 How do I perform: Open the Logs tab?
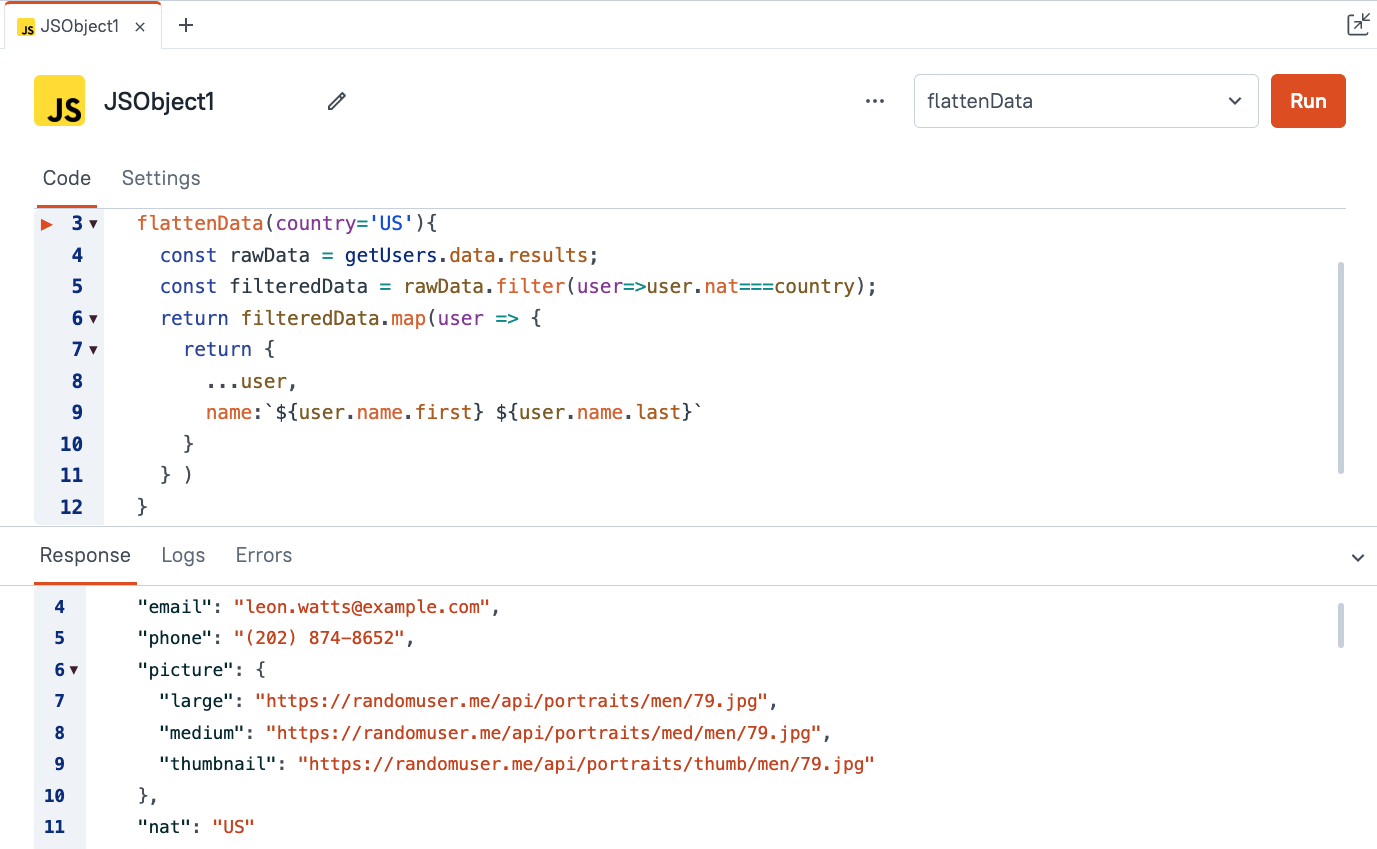coord(183,555)
